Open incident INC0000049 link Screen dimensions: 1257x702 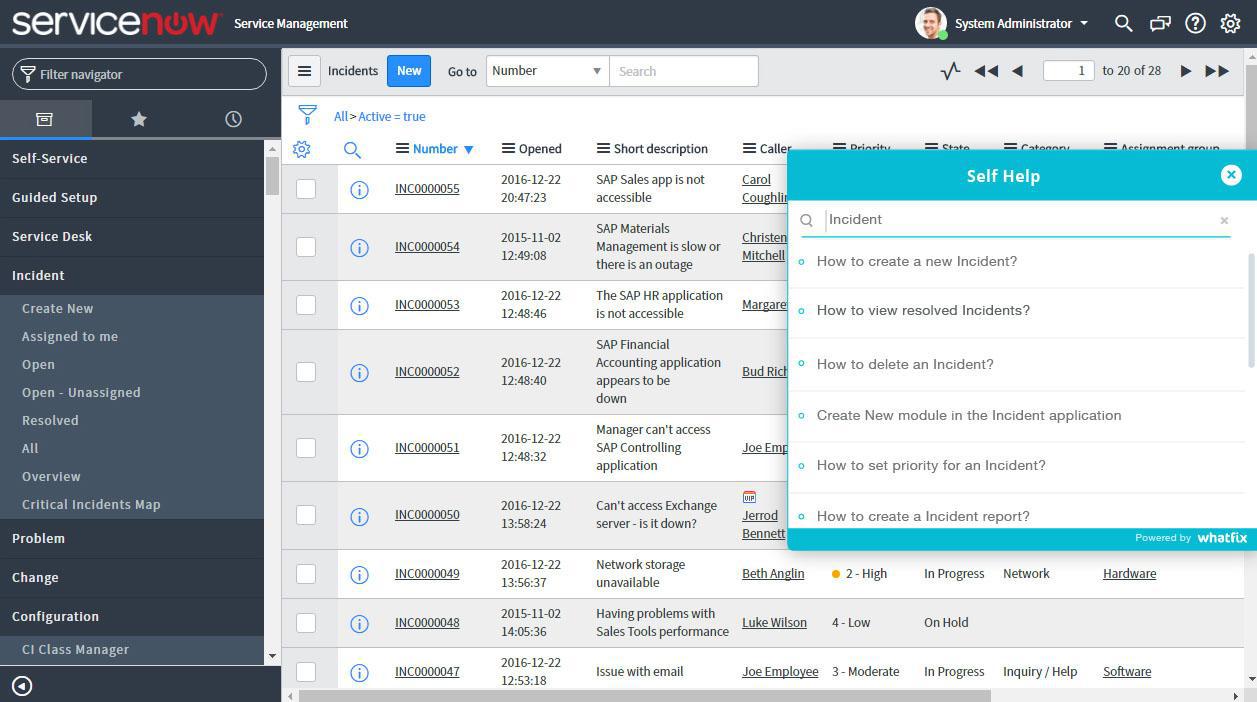click(x=427, y=573)
